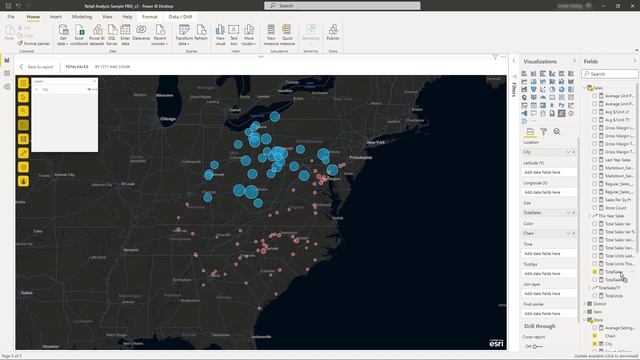The height and width of the screenshot is (360, 640).
Task: Switch to the View ribbon tab
Action: coord(107,17)
